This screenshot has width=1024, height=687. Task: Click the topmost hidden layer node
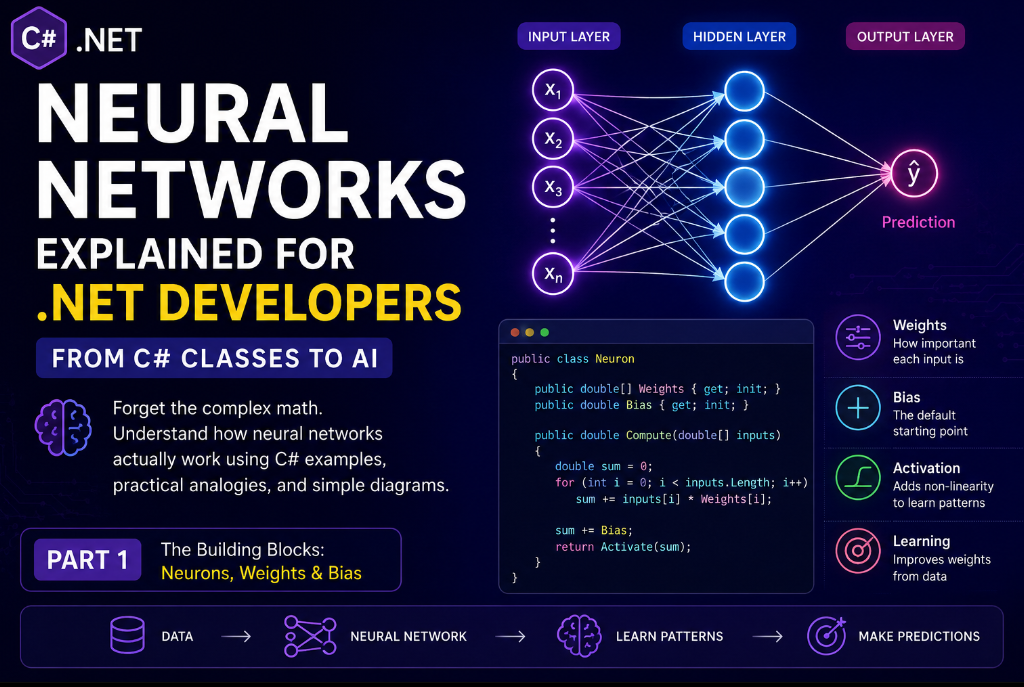[744, 91]
